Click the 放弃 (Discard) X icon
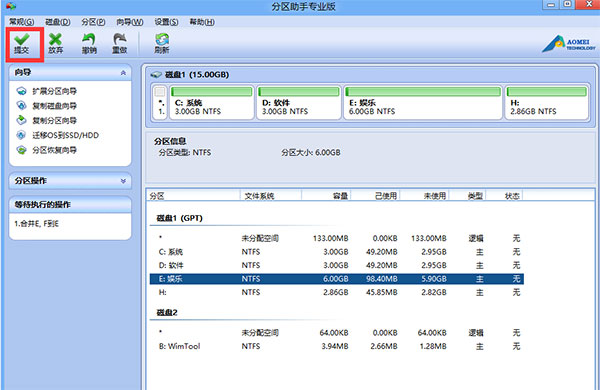This screenshot has width=600, height=390. coord(55,43)
